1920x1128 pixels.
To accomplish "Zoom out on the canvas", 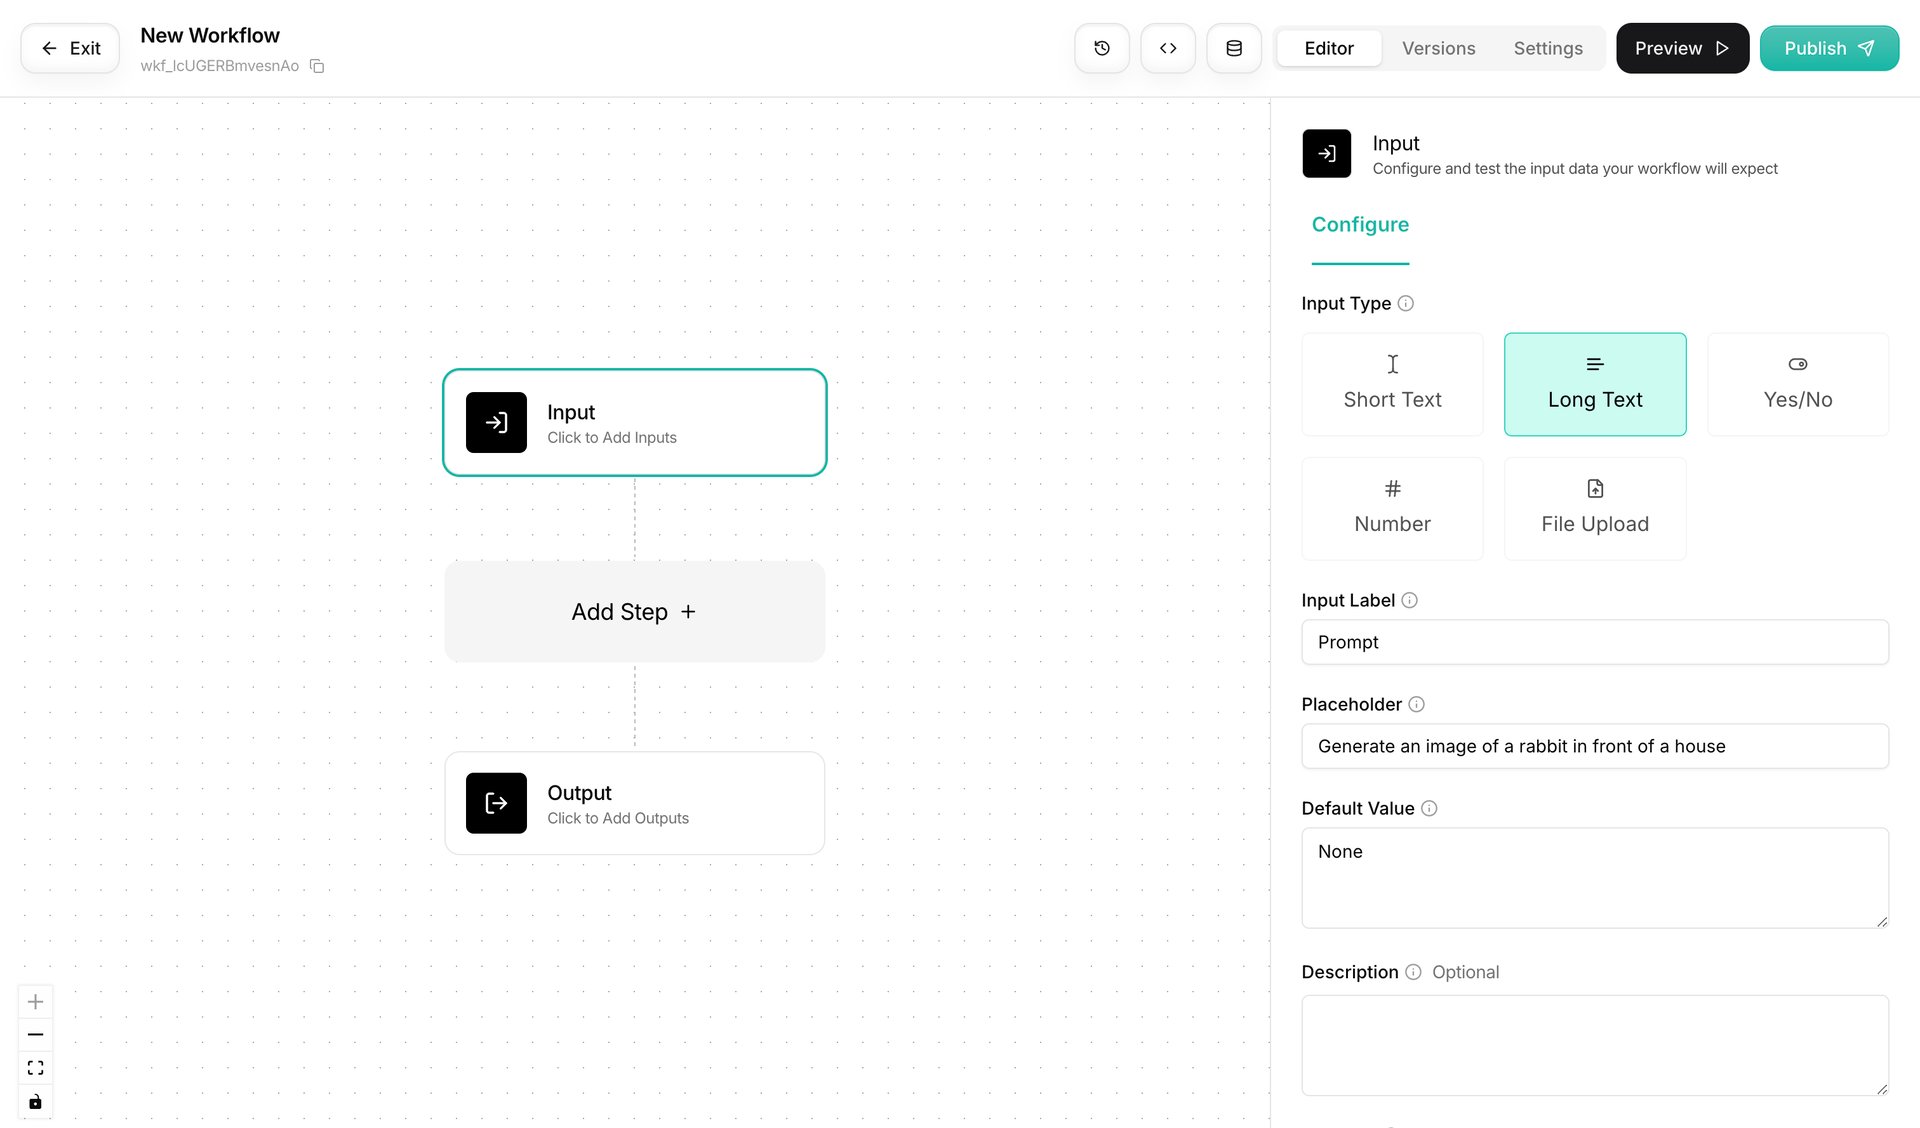I will 35,1034.
